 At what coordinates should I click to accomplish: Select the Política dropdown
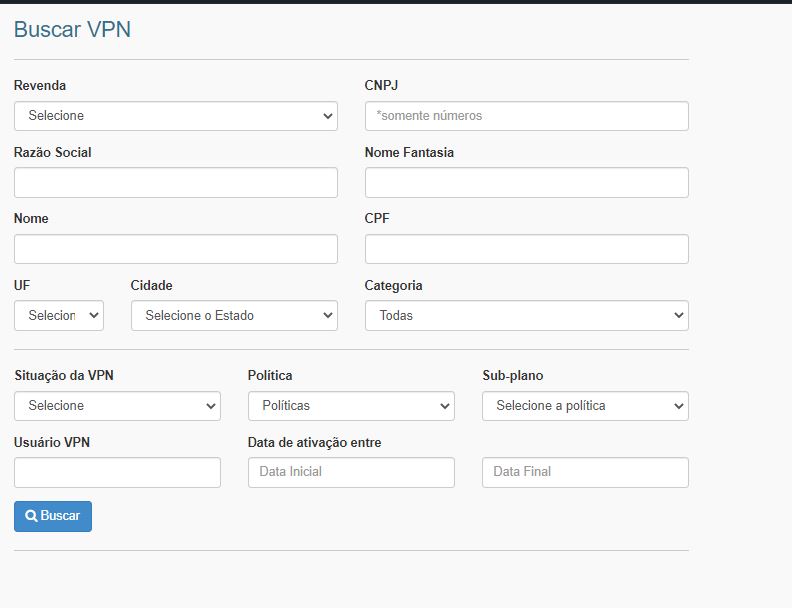pyautogui.click(x=351, y=406)
